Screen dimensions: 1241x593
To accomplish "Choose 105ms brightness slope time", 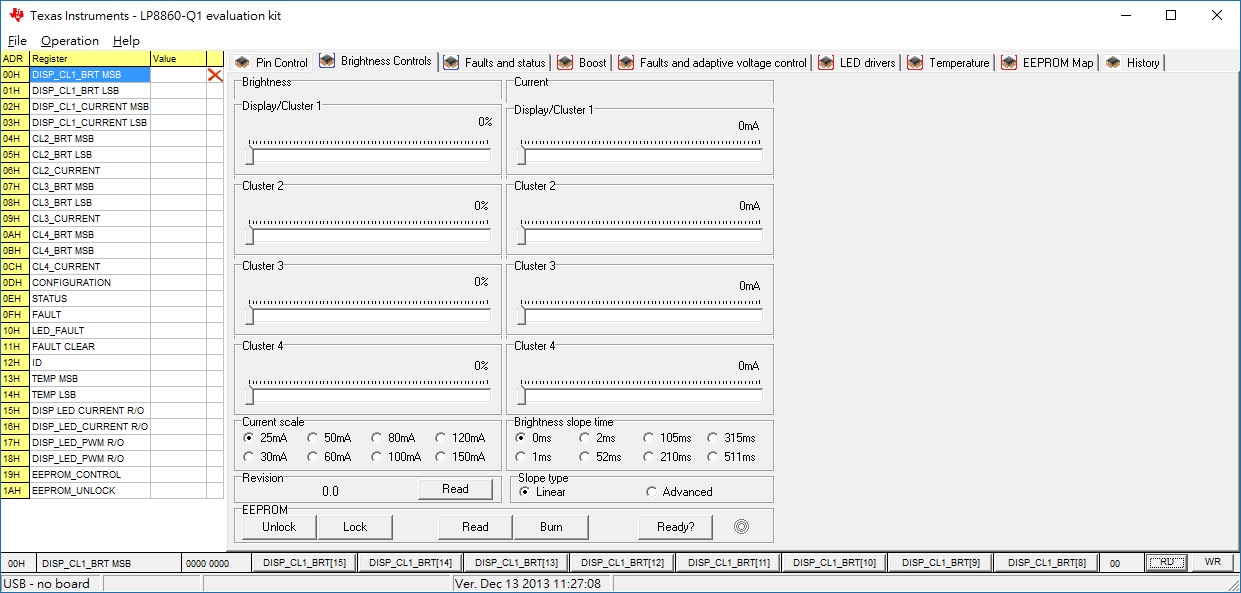I will pos(668,438).
